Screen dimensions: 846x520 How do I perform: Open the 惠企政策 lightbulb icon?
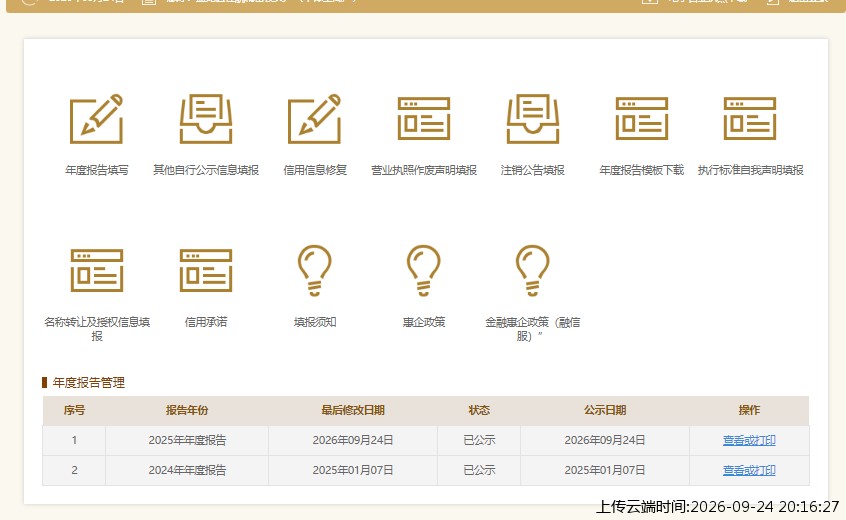click(424, 270)
